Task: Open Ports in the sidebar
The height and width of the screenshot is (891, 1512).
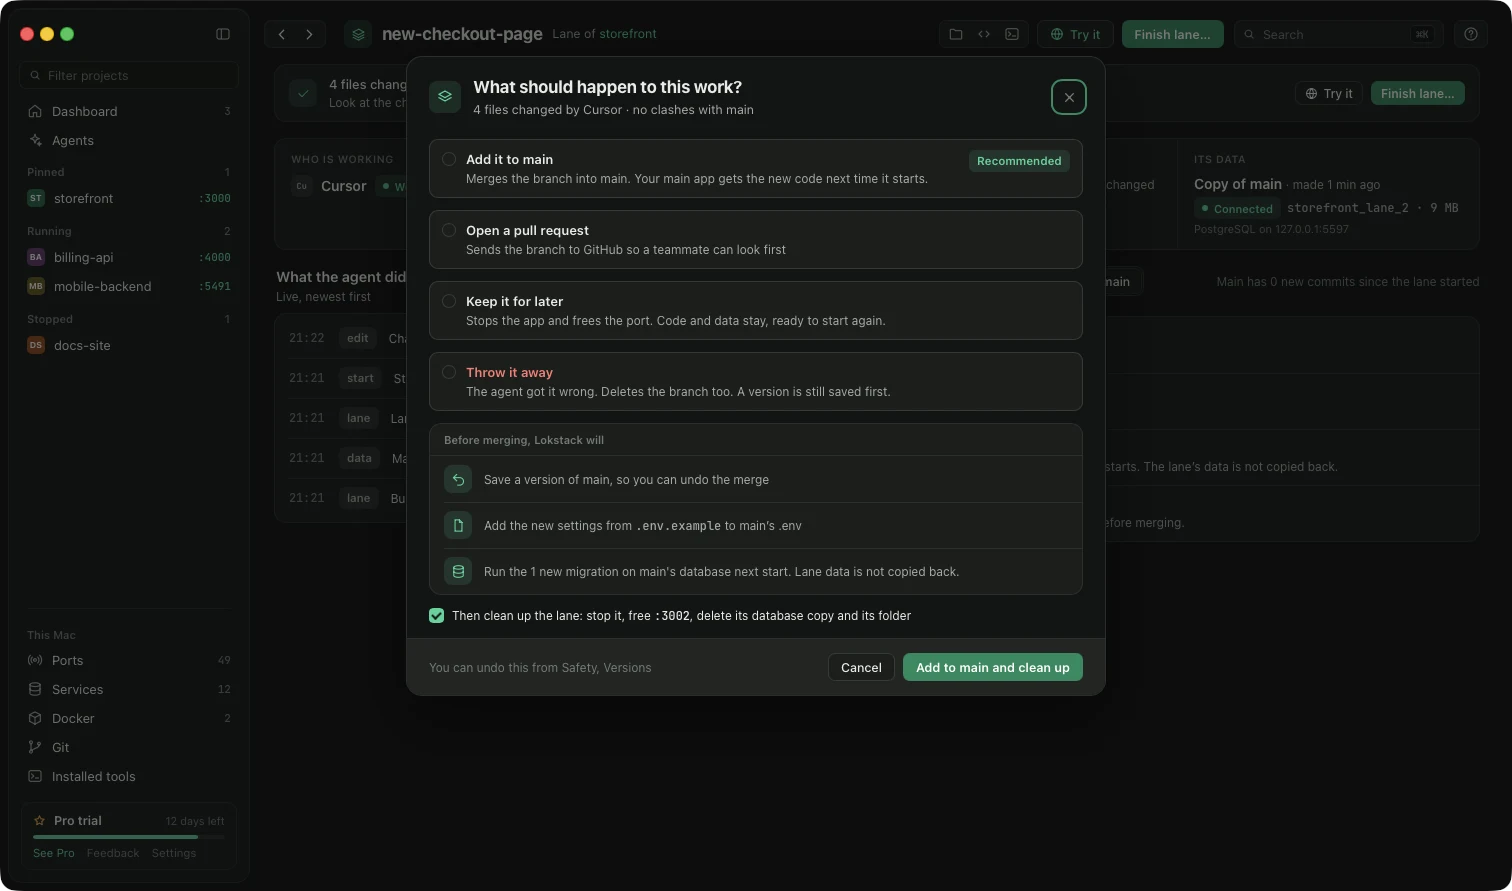Action: pos(129,660)
